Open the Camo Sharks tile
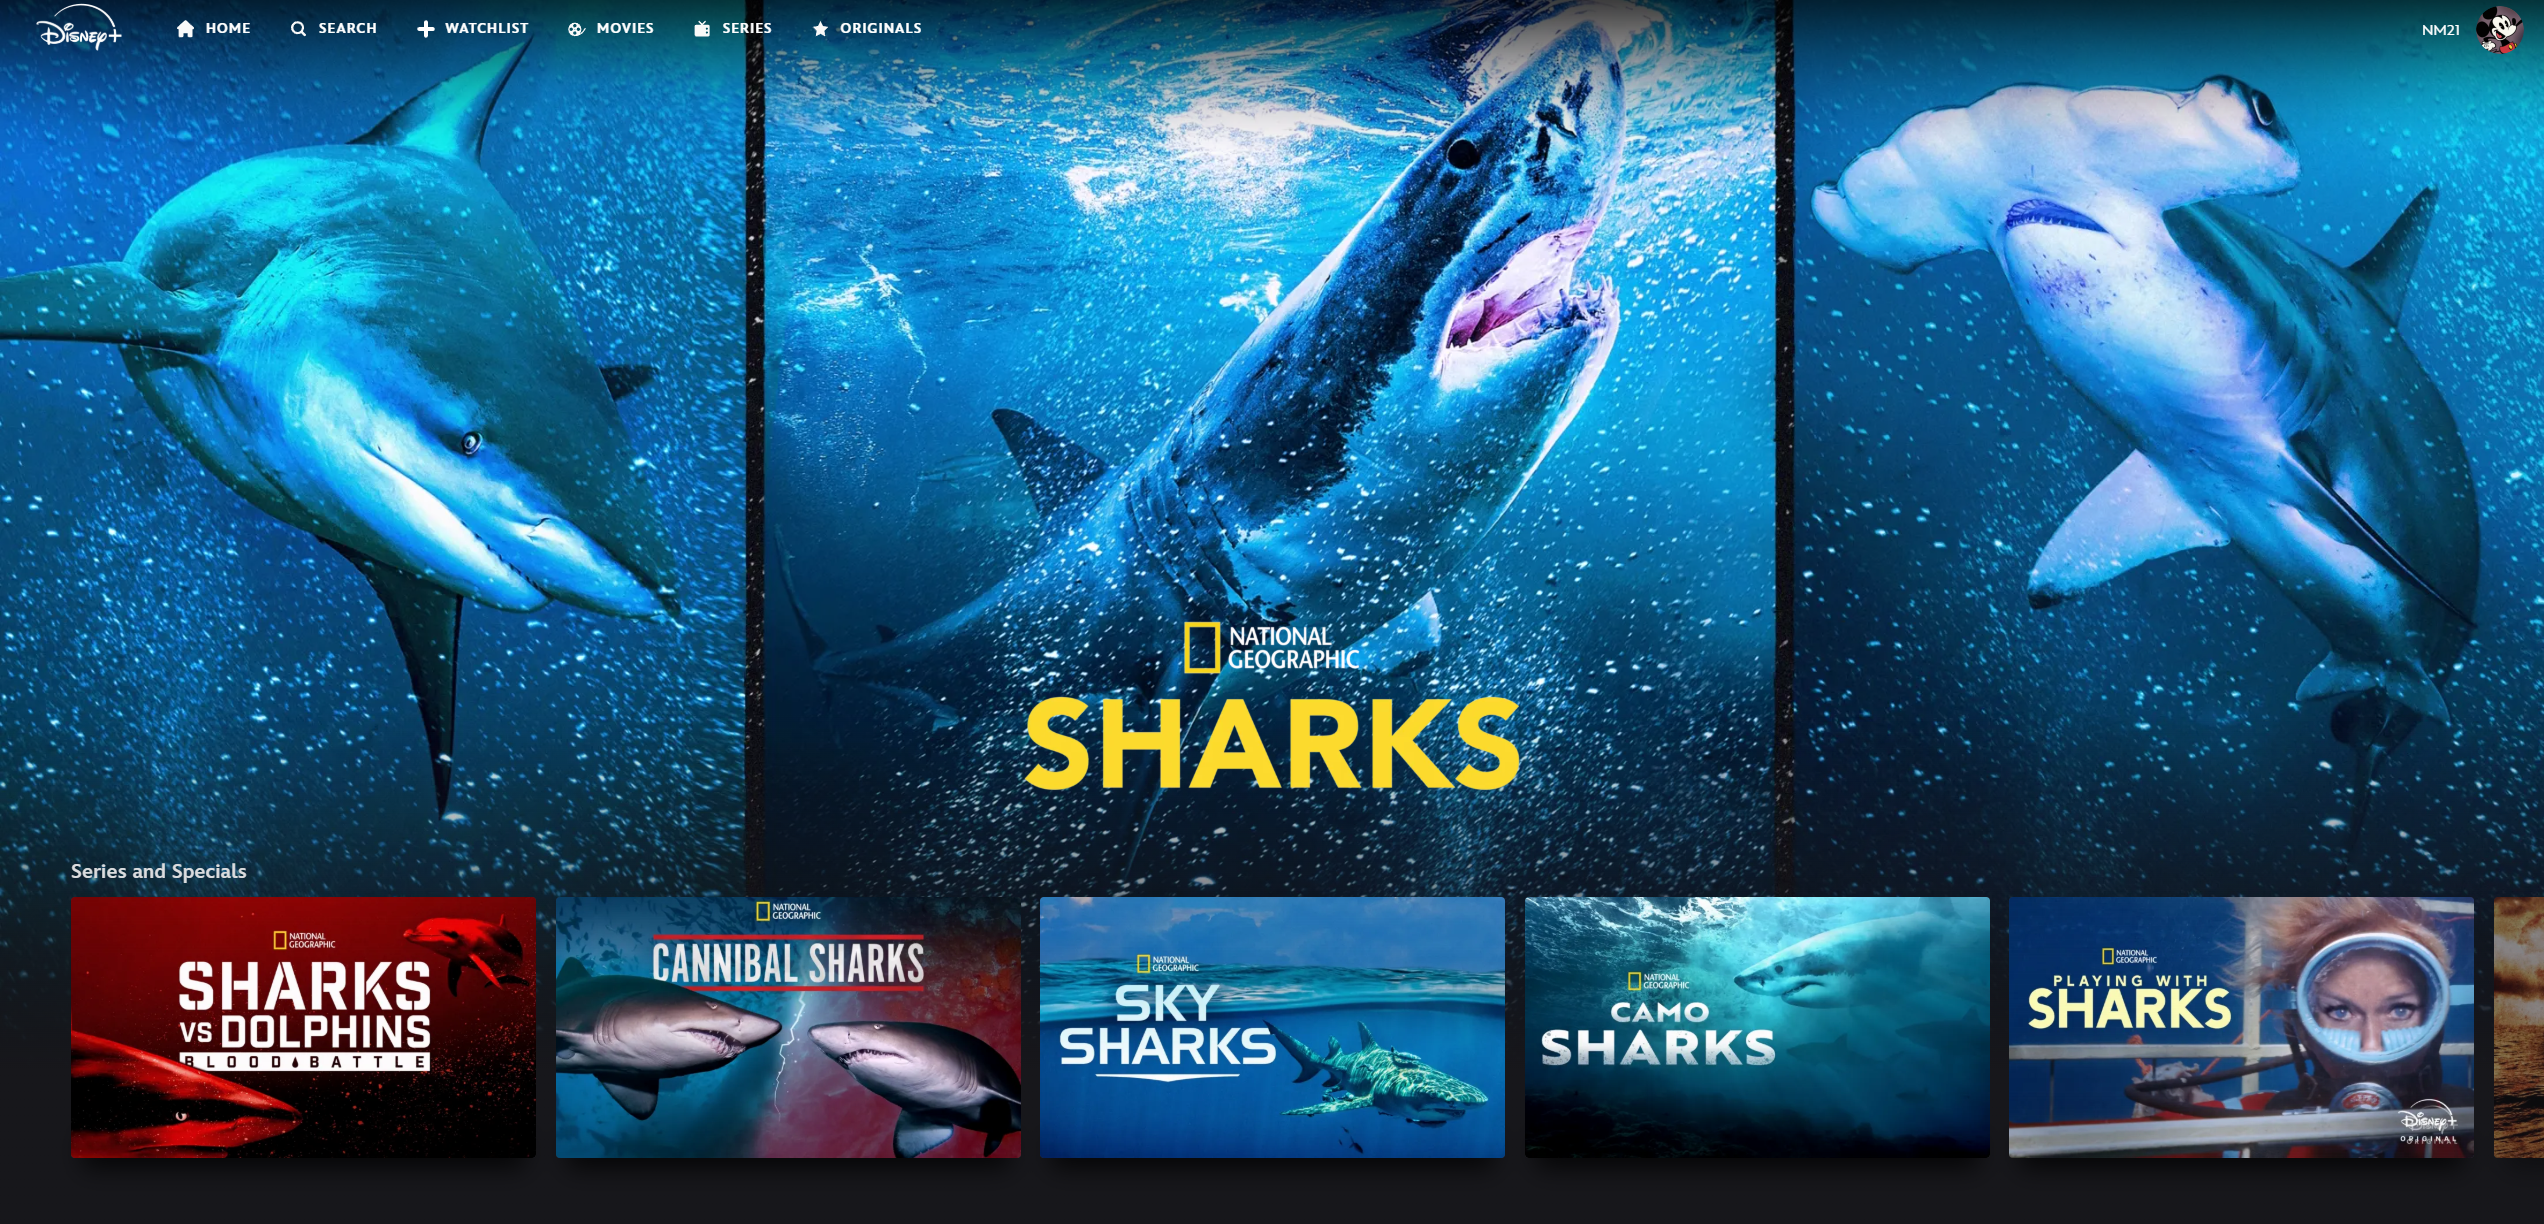The width and height of the screenshot is (2544, 1224). (1757, 1027)
